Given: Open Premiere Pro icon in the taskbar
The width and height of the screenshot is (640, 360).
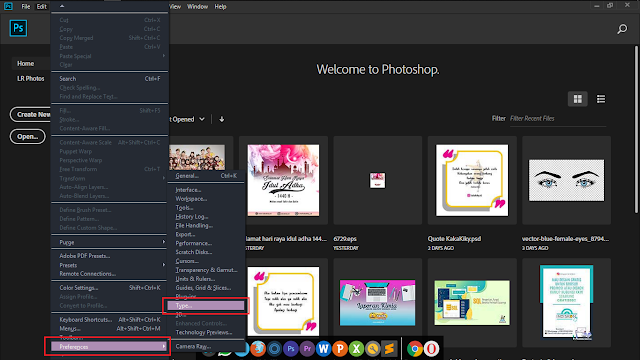Looking at the screenshot, I should 307,349.
